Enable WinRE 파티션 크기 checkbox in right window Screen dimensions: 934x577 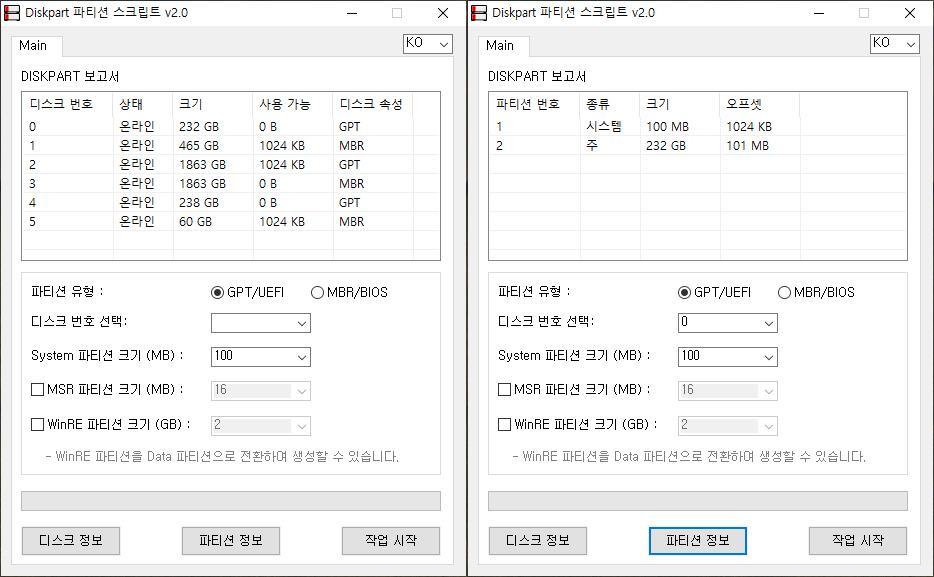click(x=504, y=424)
